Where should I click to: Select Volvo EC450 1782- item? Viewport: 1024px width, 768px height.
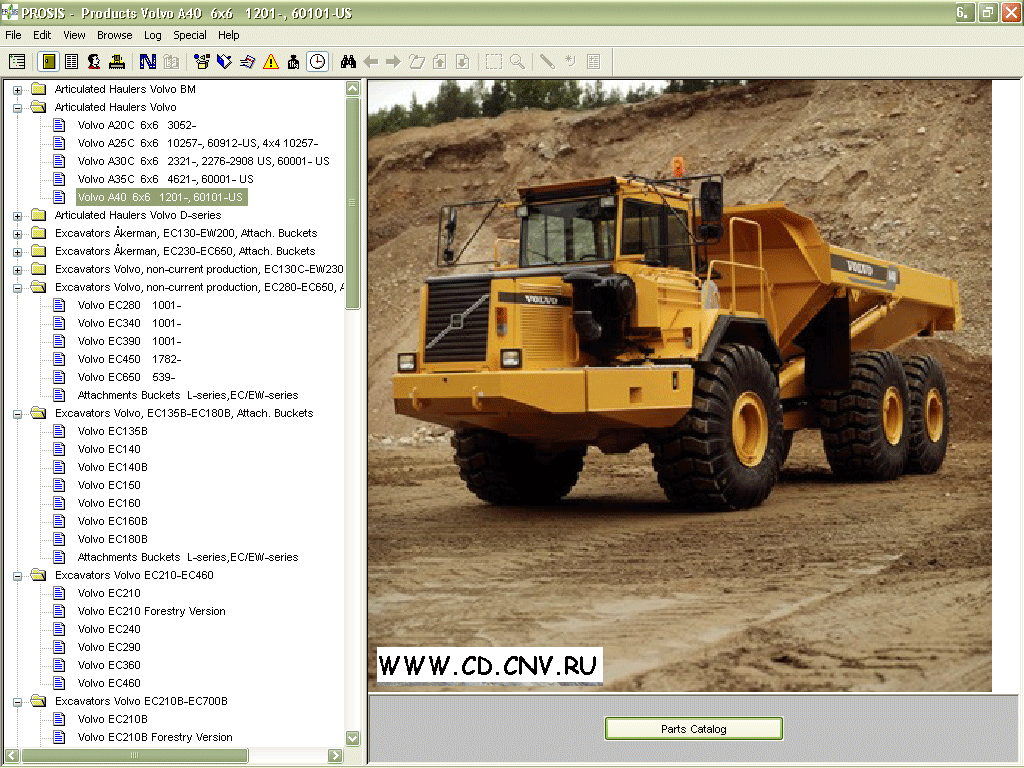pyautogui.click(x=129, y=359)
